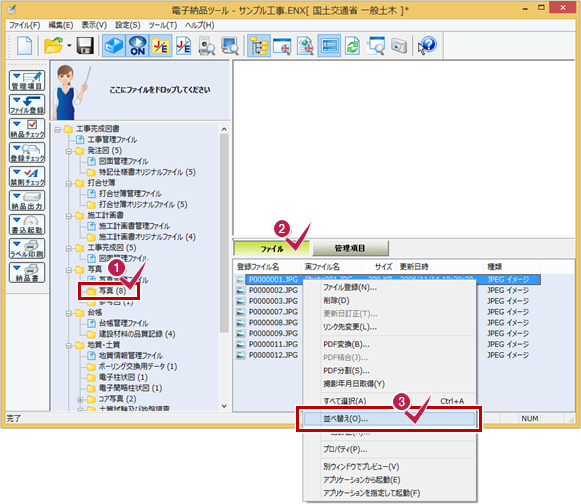Toggle the tree view toolbar icon
The width and height of the screenshot is (581, 504).
point(259,46)
